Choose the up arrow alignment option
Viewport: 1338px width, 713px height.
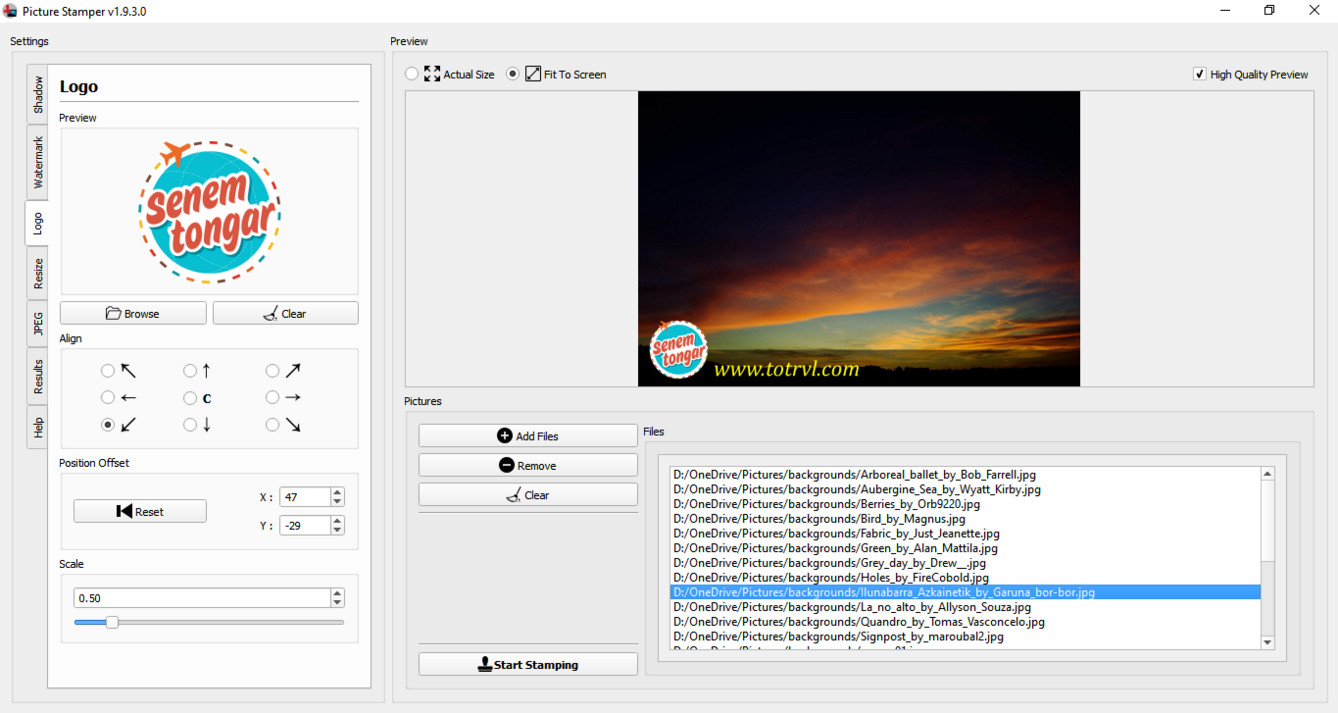pos(190,371)
